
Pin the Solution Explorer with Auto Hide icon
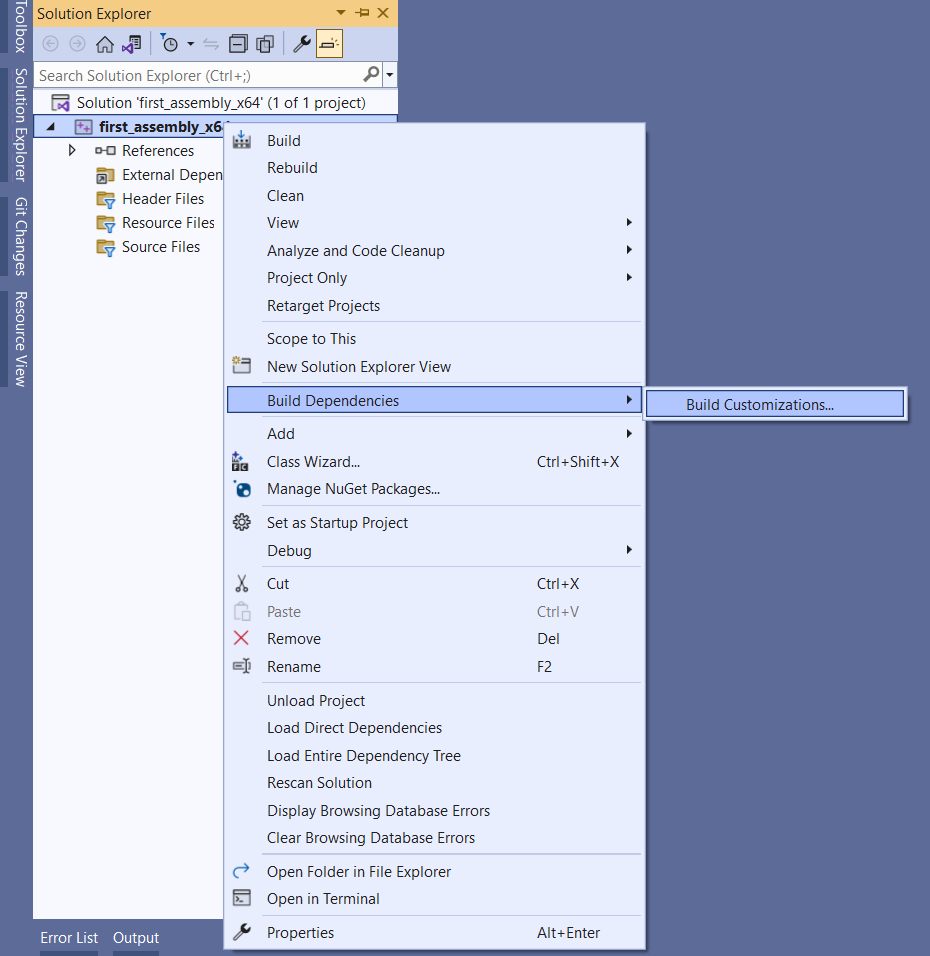362,13
